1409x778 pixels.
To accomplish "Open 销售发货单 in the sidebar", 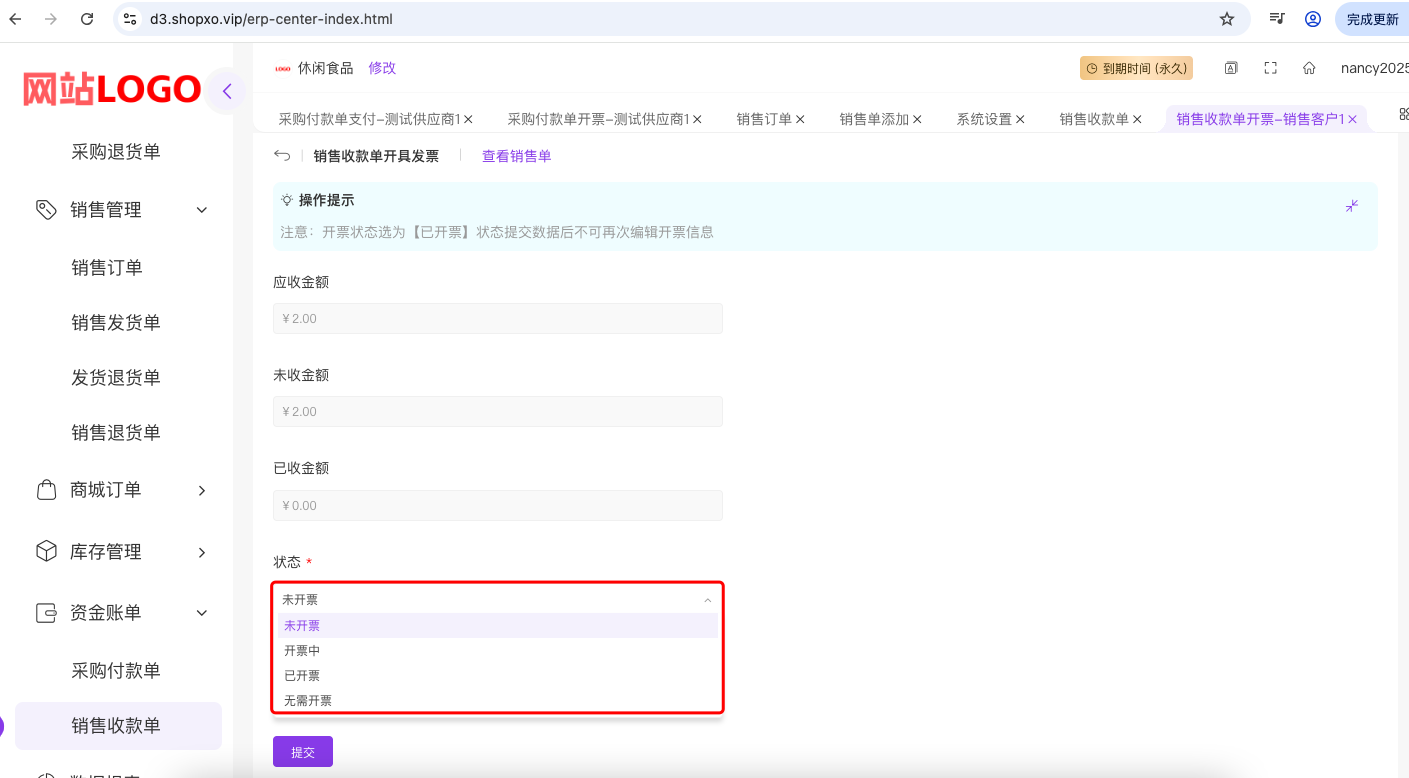I will click(116, 323).
